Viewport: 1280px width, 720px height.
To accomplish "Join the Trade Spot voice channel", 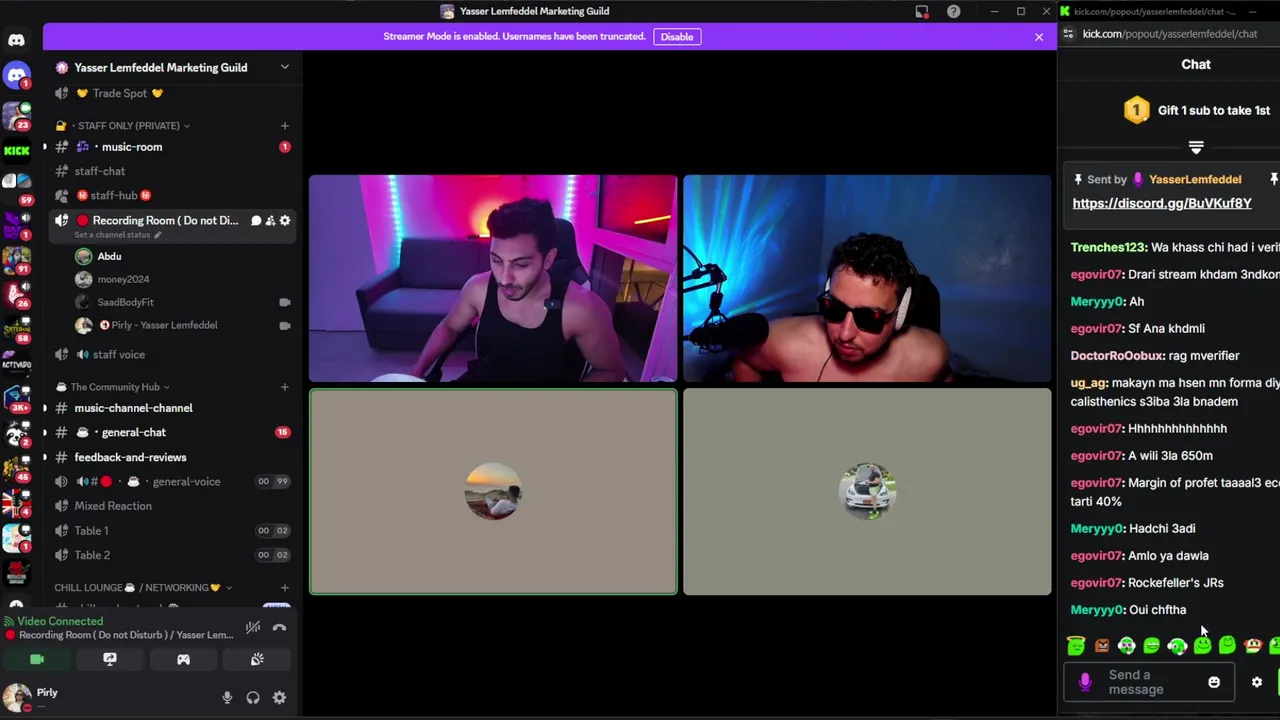I will pos(170,93).
